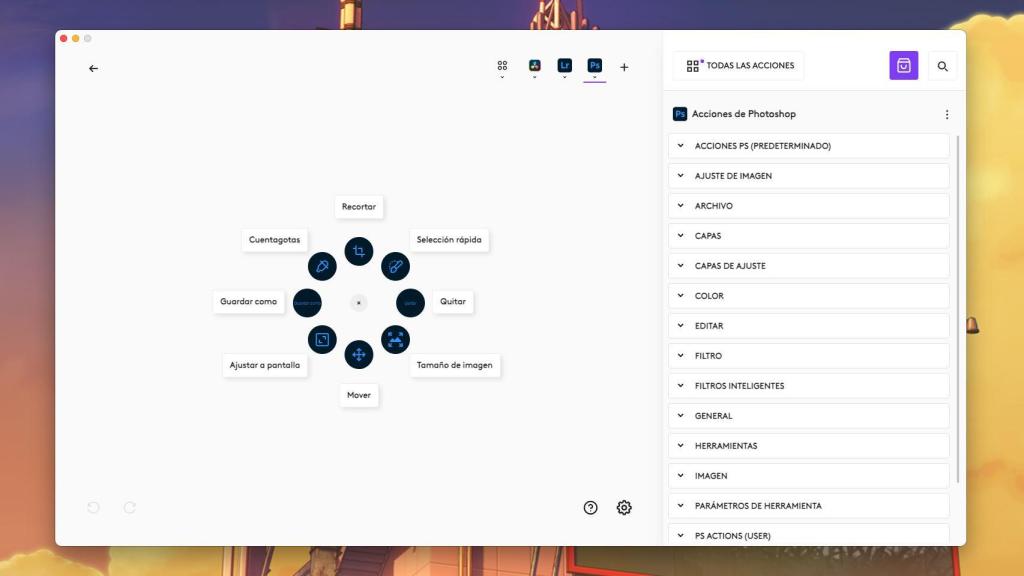The image size is (1024, 576).
Task: Add a new profile with plus button
Action: (624, 68)
